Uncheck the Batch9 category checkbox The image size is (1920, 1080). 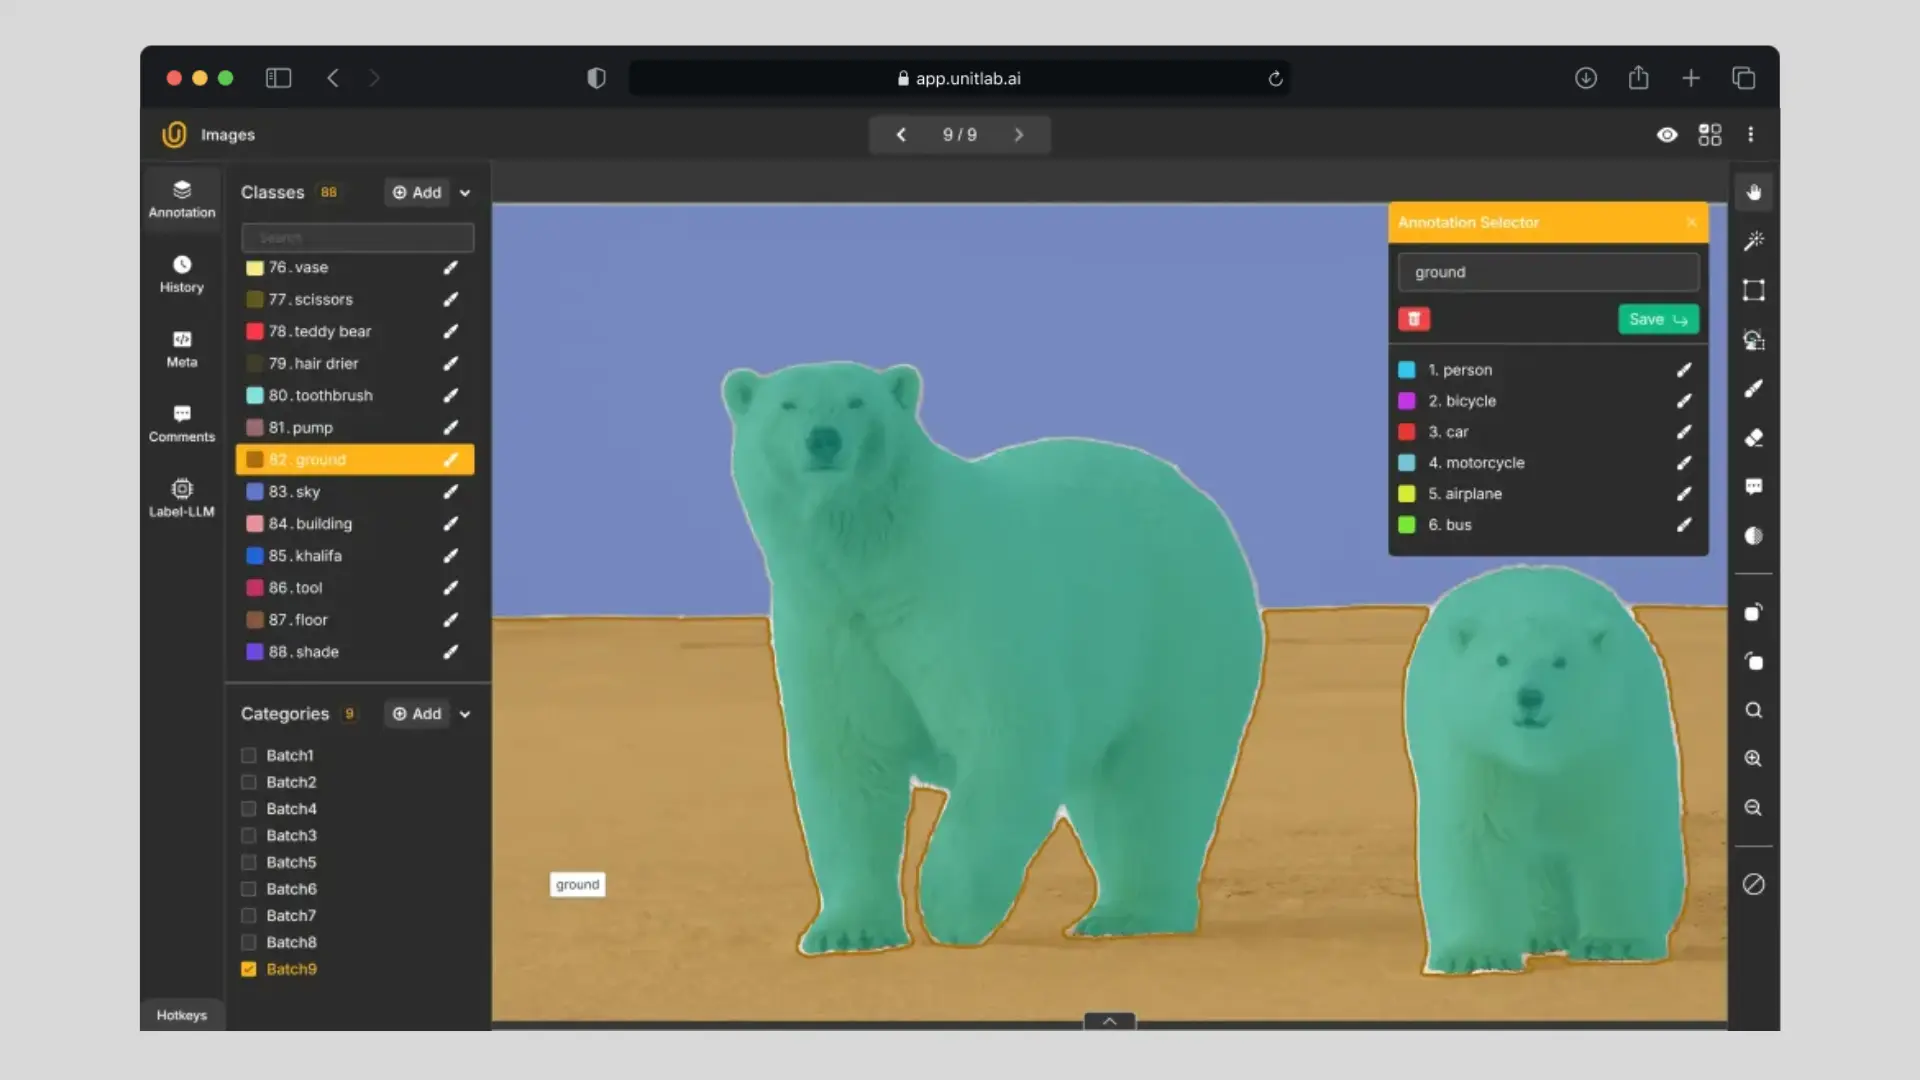pyautogui.click(x=249, y=969)
